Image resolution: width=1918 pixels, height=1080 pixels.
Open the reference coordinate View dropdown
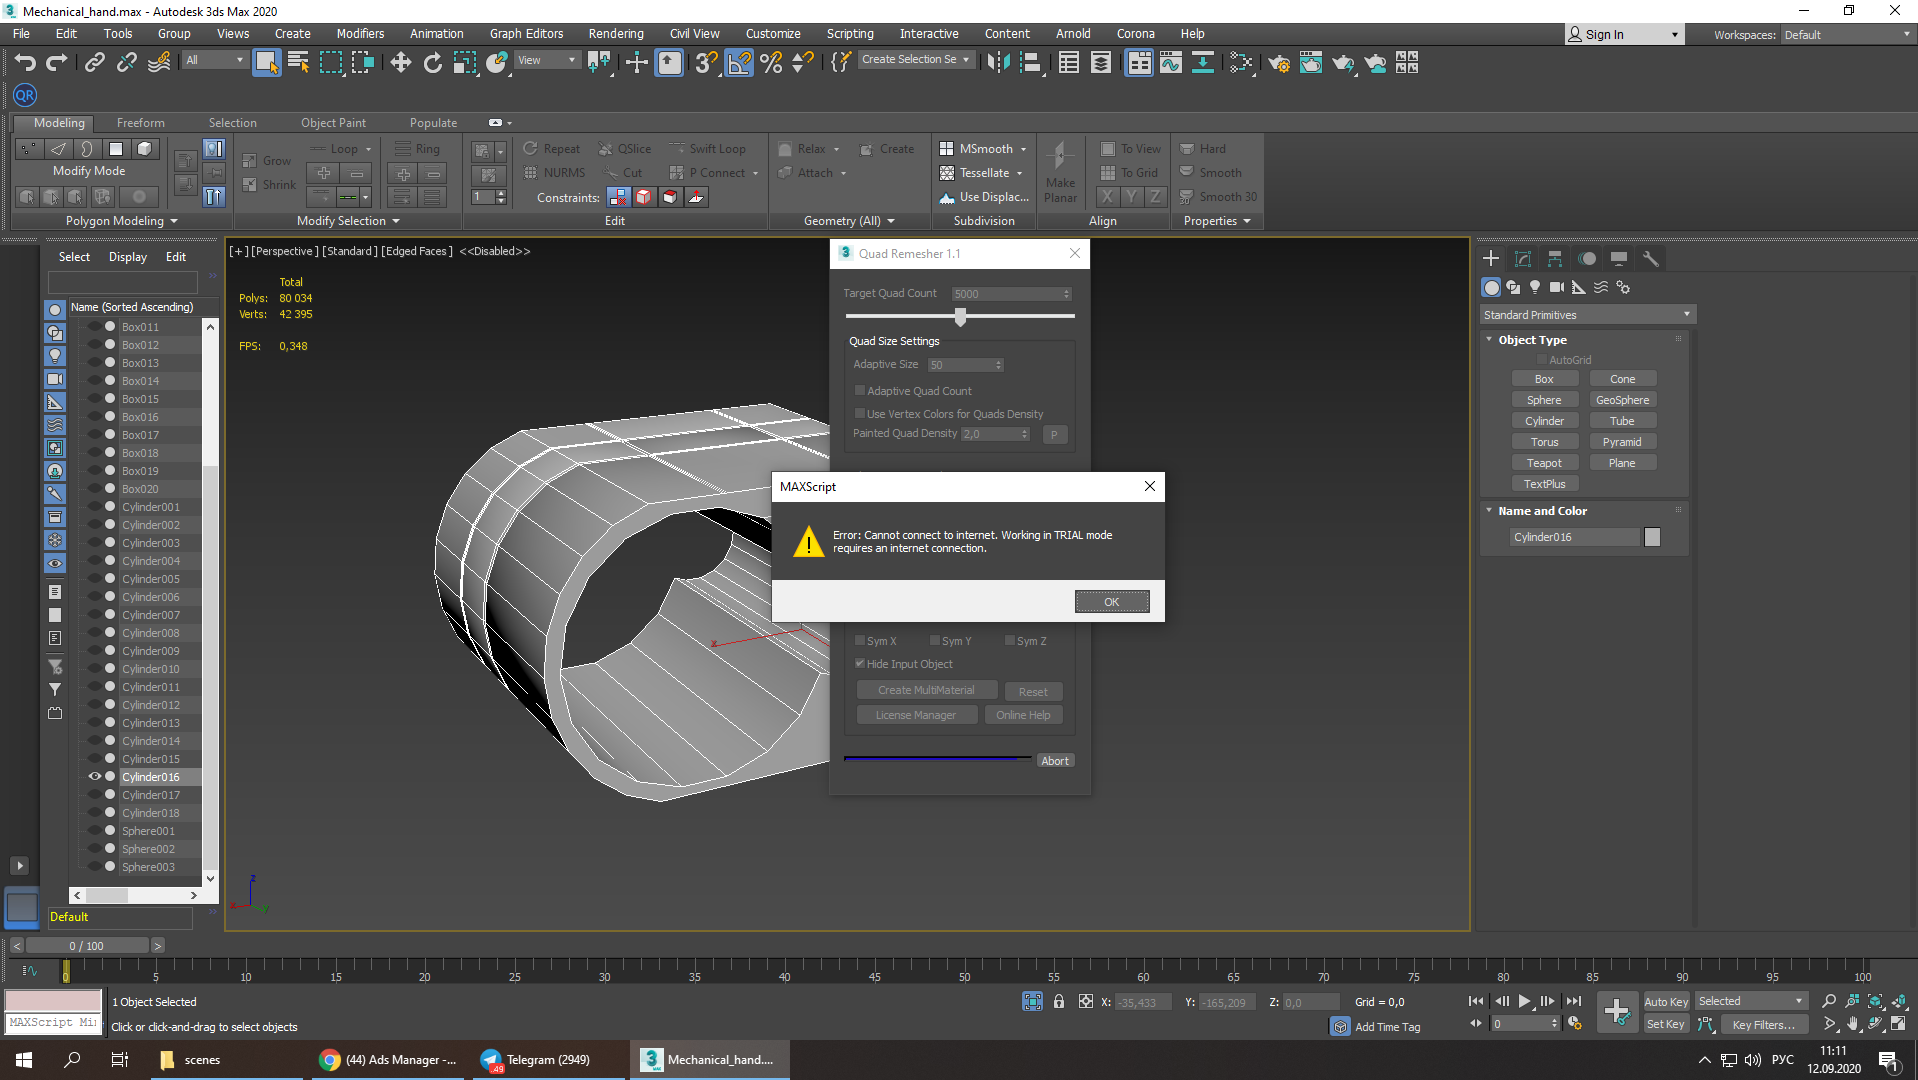tap(546, 60)
